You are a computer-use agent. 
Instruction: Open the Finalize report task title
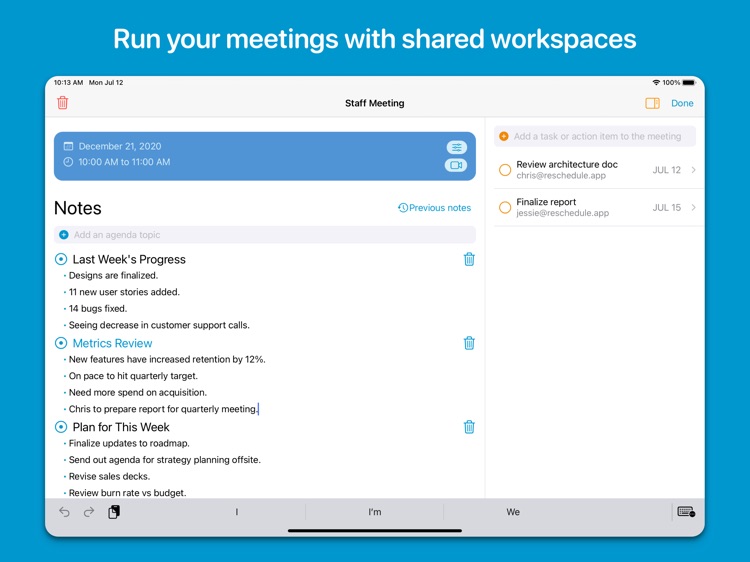click(x=546, y=202)
